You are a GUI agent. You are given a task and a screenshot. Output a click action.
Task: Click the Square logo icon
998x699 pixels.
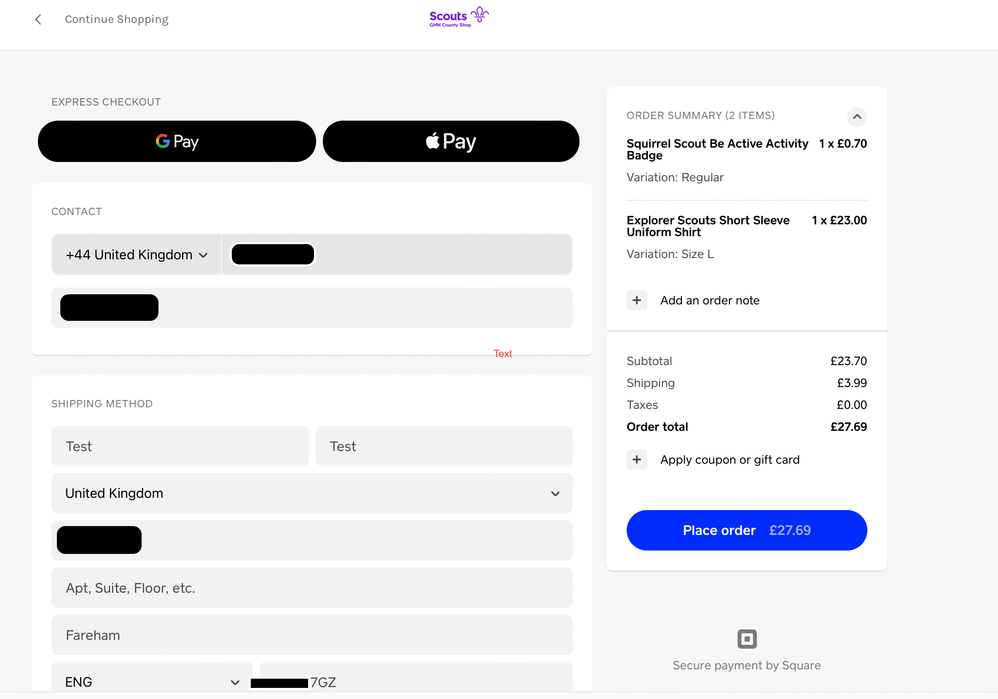pyautogui.click(x=747, y=639)
